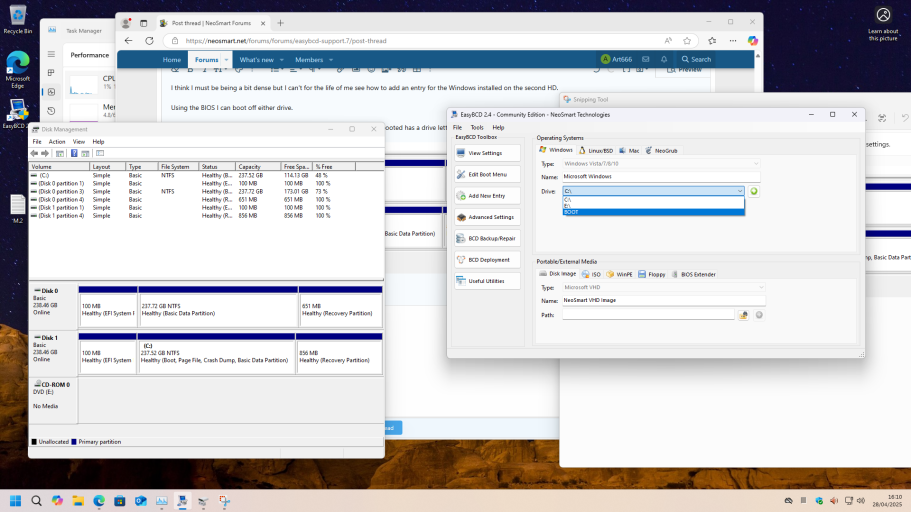Open Edge settings and more menu
Image resolution: width=911 pixels, height=512 pixels.
[x=733, y=41]
